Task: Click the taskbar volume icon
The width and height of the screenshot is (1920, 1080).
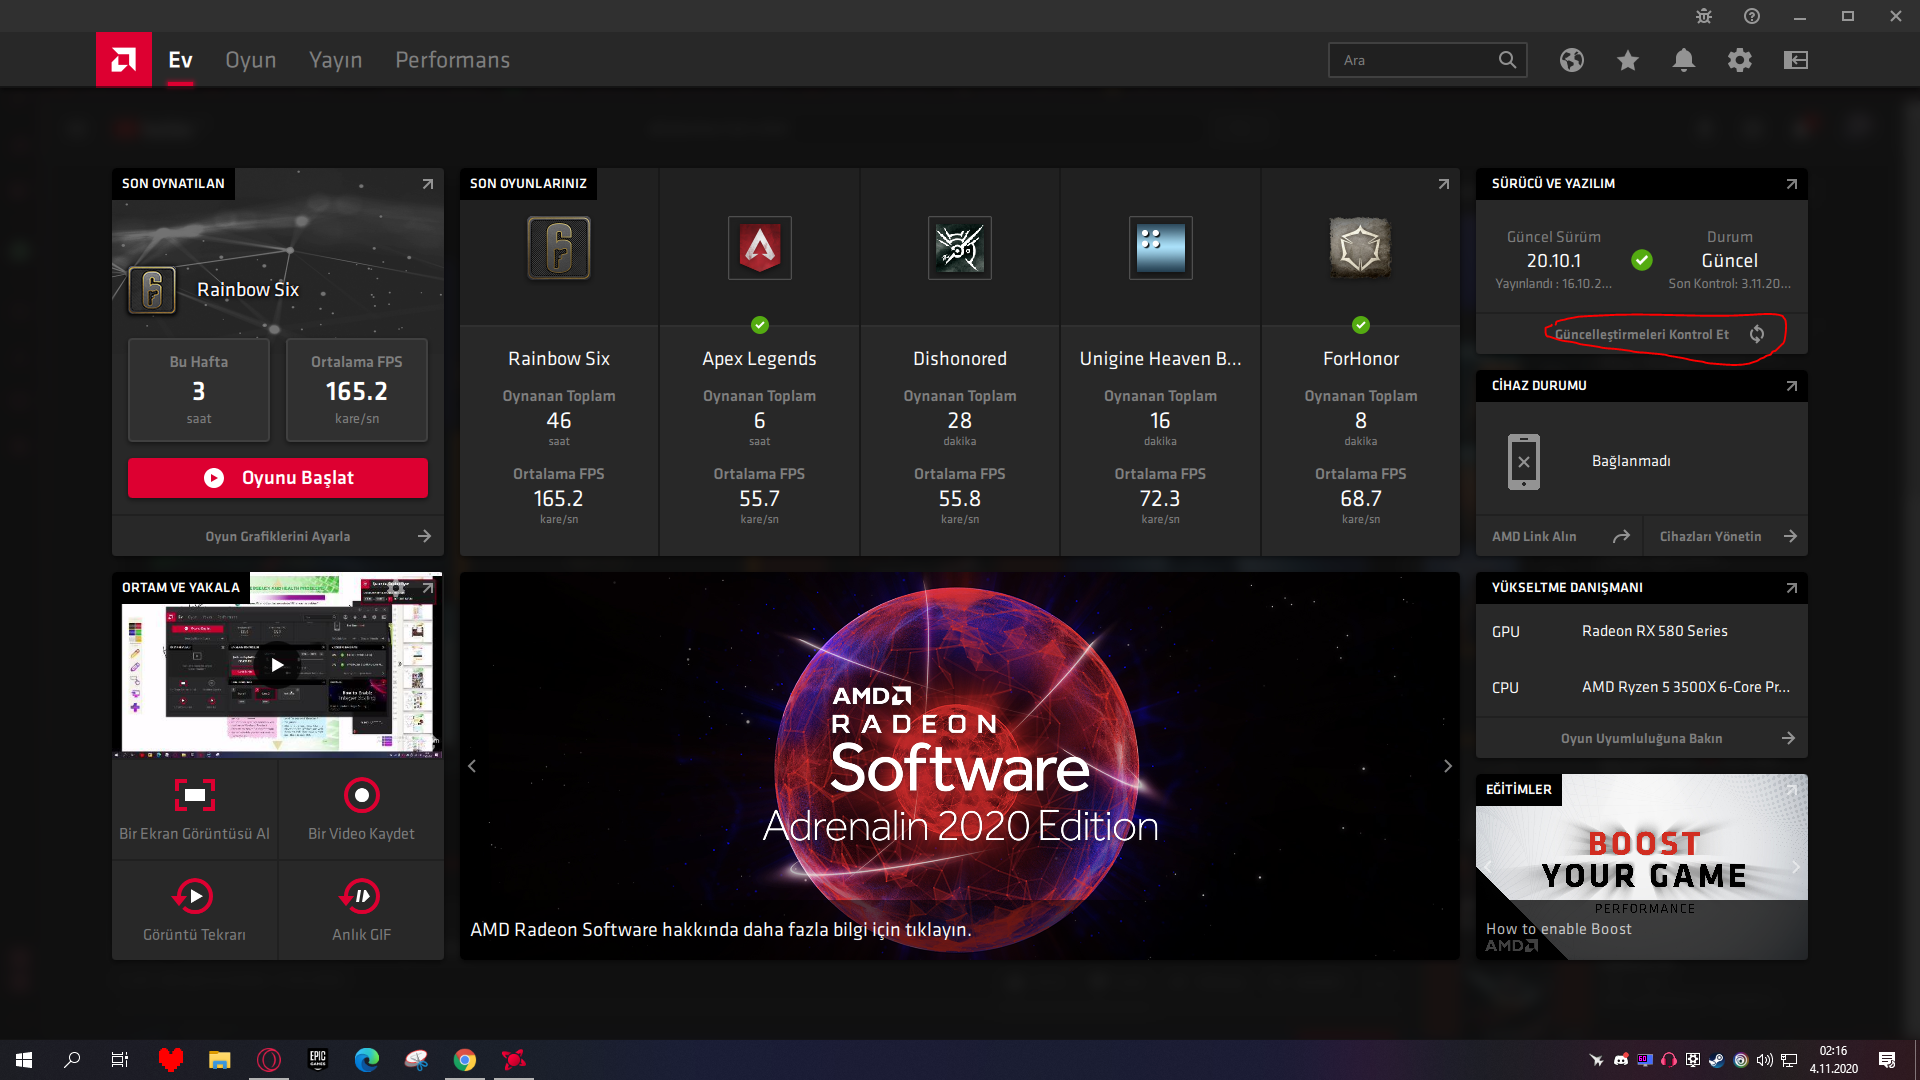Action: 1764,1060
